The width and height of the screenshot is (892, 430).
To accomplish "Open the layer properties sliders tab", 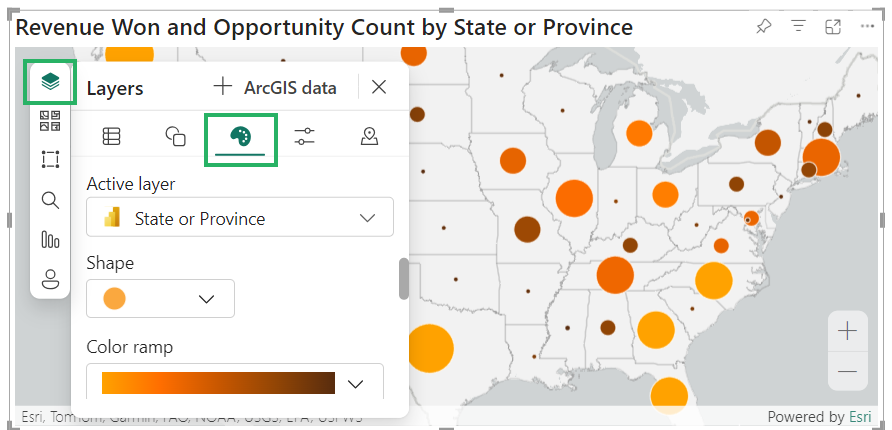I will click(x=305, y=137).
